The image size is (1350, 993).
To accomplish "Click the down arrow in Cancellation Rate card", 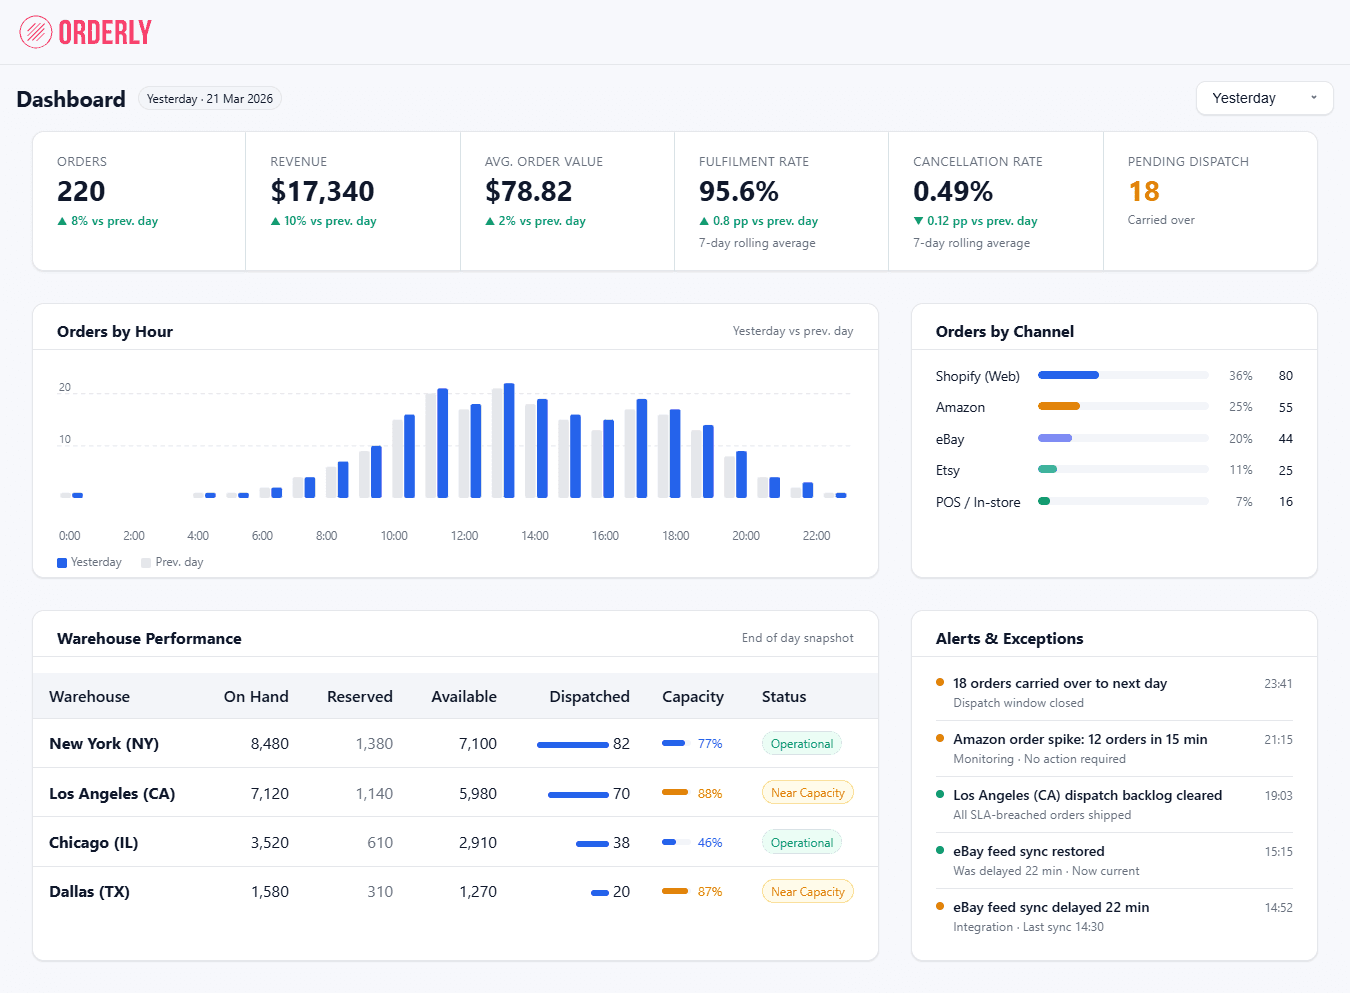I will point(918,221).
